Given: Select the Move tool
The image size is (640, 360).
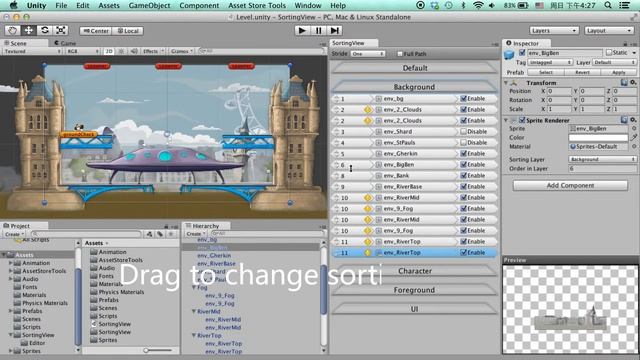Looking at the screenshot, I should tap(29, 31).
